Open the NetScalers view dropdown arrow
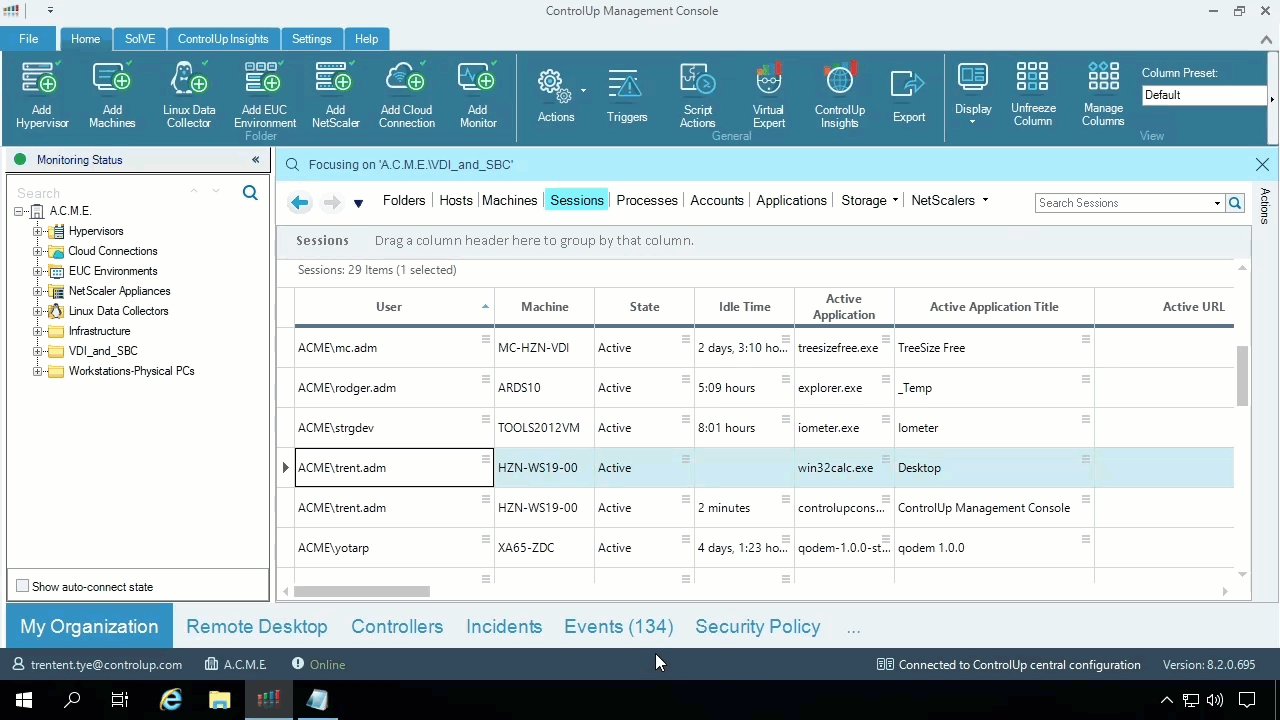The image size is (1280, 720). (985, 200)
